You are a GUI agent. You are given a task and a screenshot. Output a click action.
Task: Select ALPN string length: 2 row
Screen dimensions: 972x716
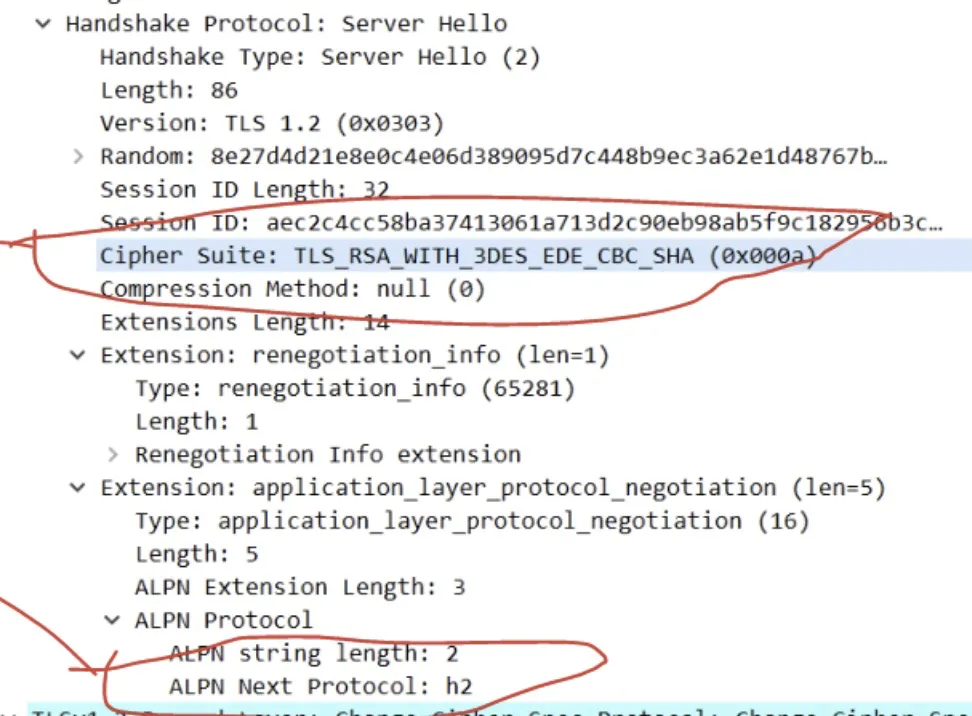click(314, 653)
